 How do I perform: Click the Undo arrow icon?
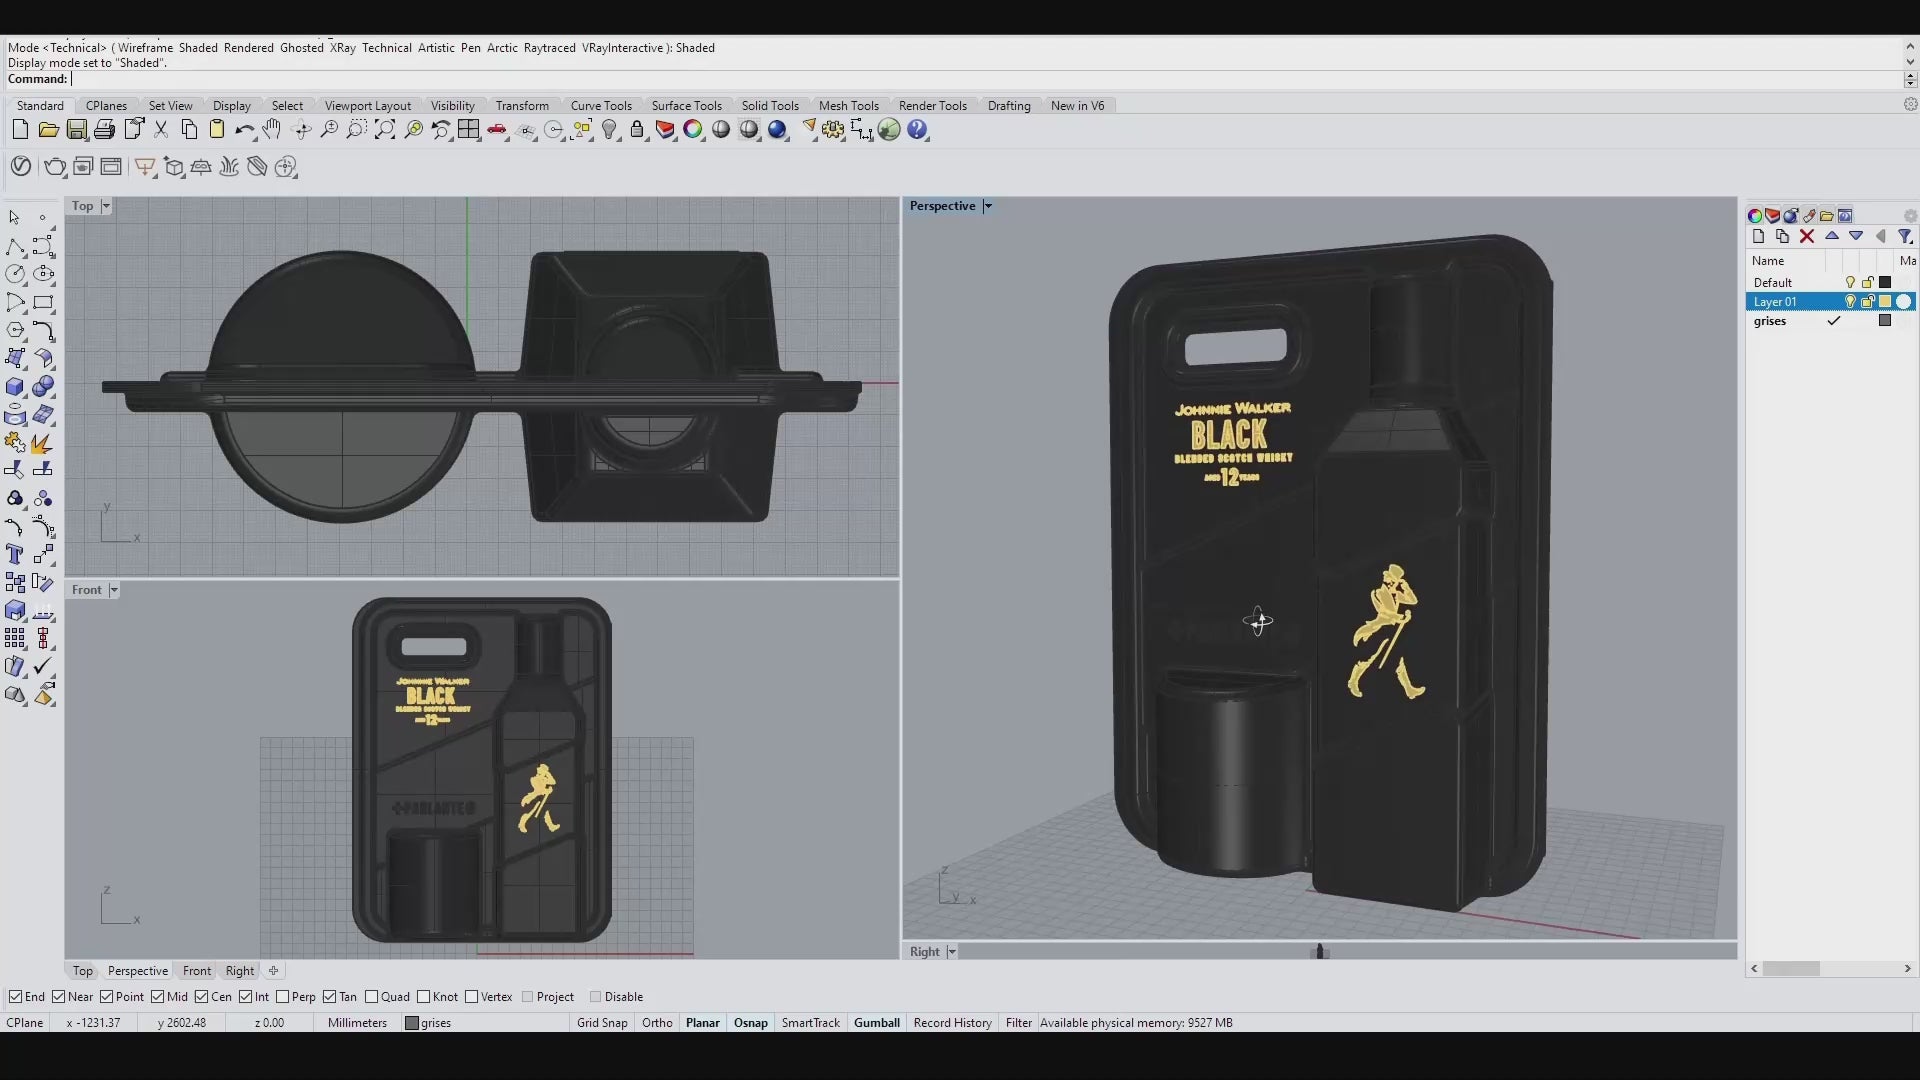click(x=245, y=129)
